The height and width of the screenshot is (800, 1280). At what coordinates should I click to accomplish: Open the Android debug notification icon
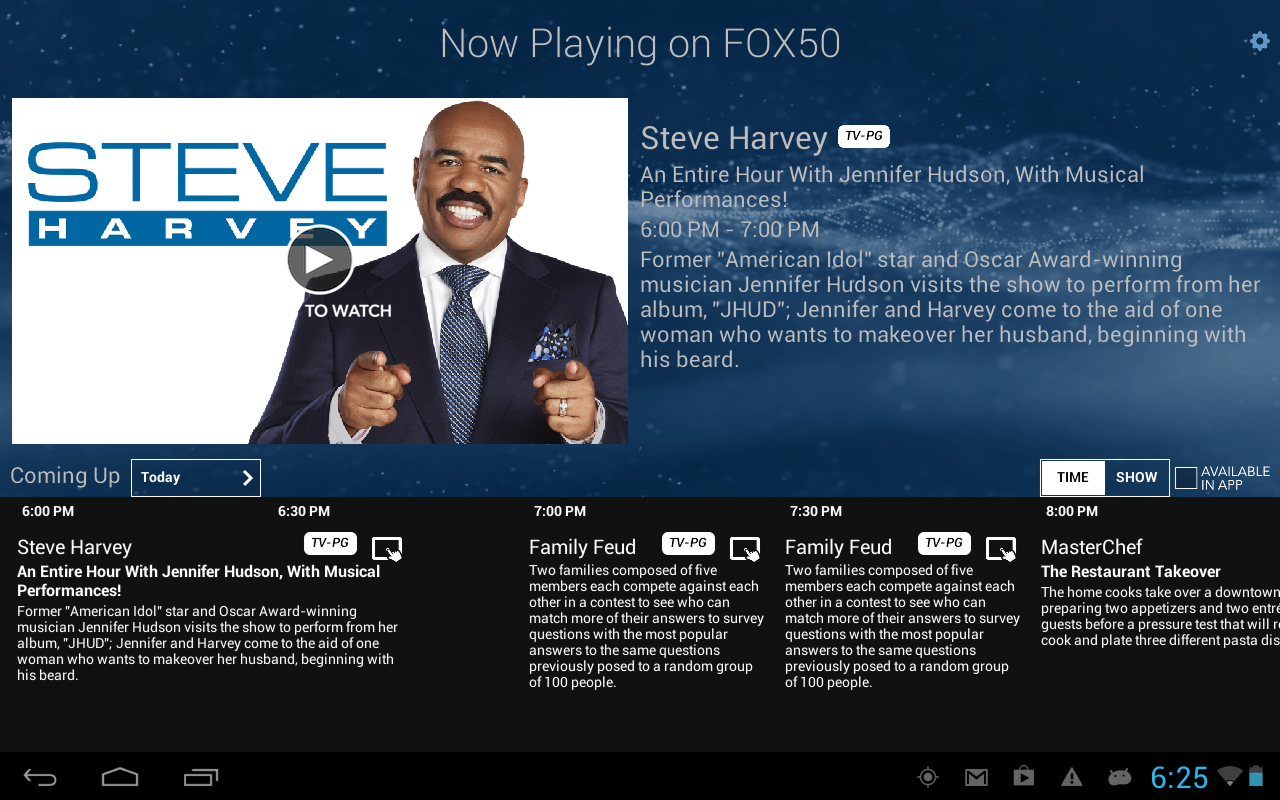[1119, 777]
